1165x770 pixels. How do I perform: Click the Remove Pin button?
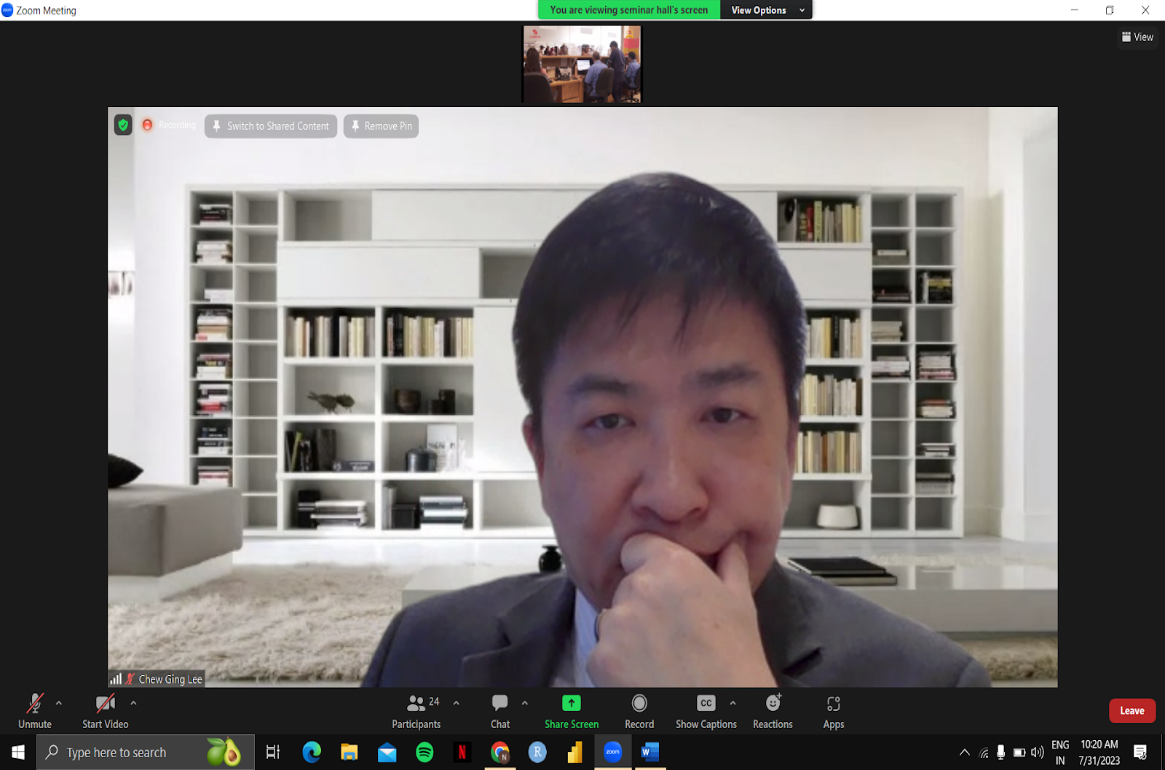(x=381, y=126)
